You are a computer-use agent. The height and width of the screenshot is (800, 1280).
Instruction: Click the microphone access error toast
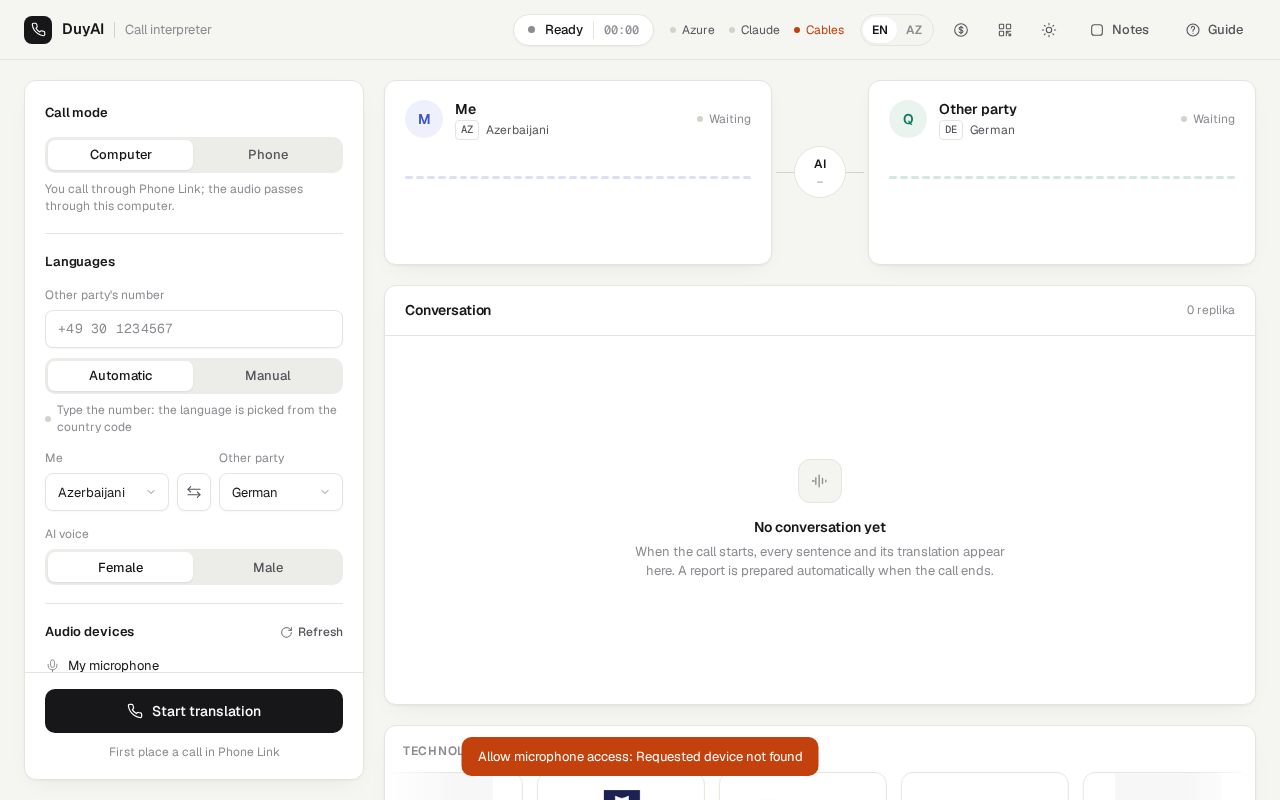(x=640, y=757)
